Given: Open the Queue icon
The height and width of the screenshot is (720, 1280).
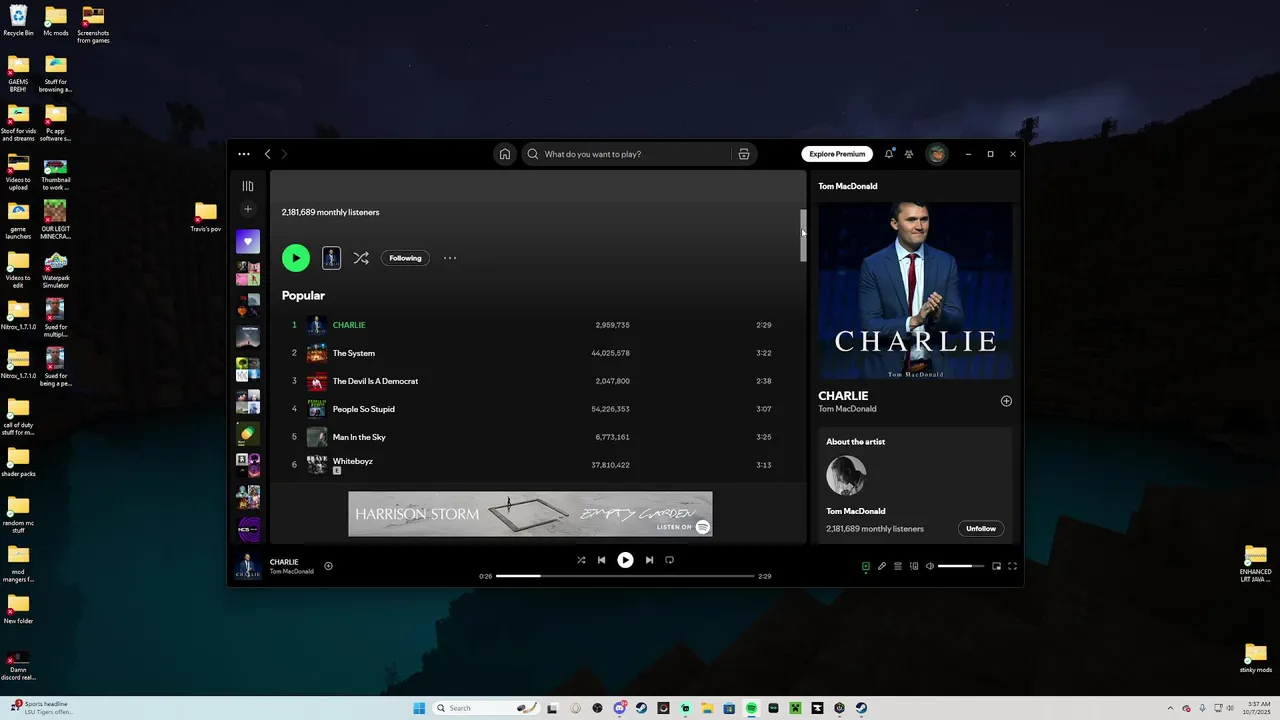Looking at the screenshot, I should coord(898,566).
